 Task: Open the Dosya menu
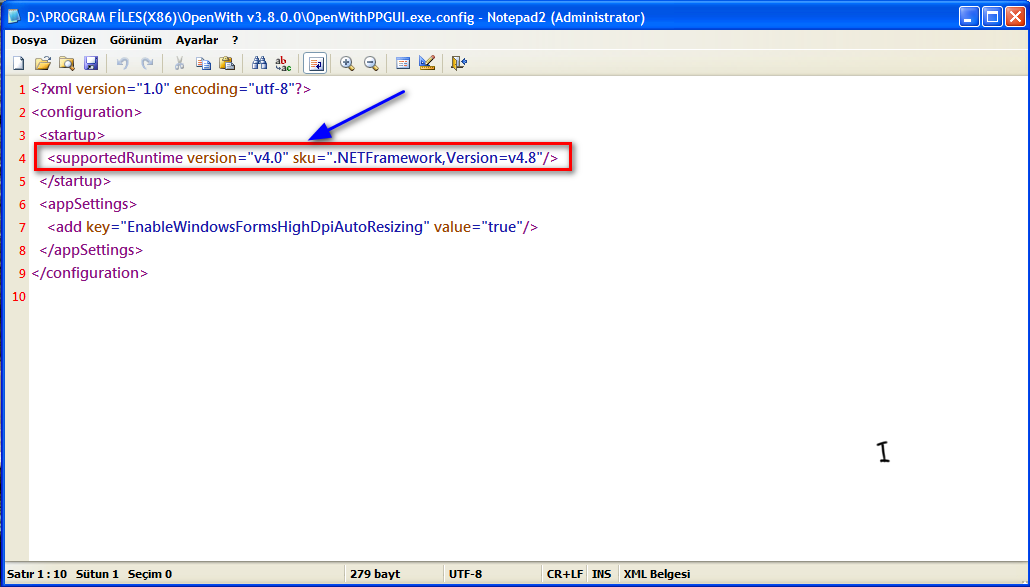click(29, 40)
